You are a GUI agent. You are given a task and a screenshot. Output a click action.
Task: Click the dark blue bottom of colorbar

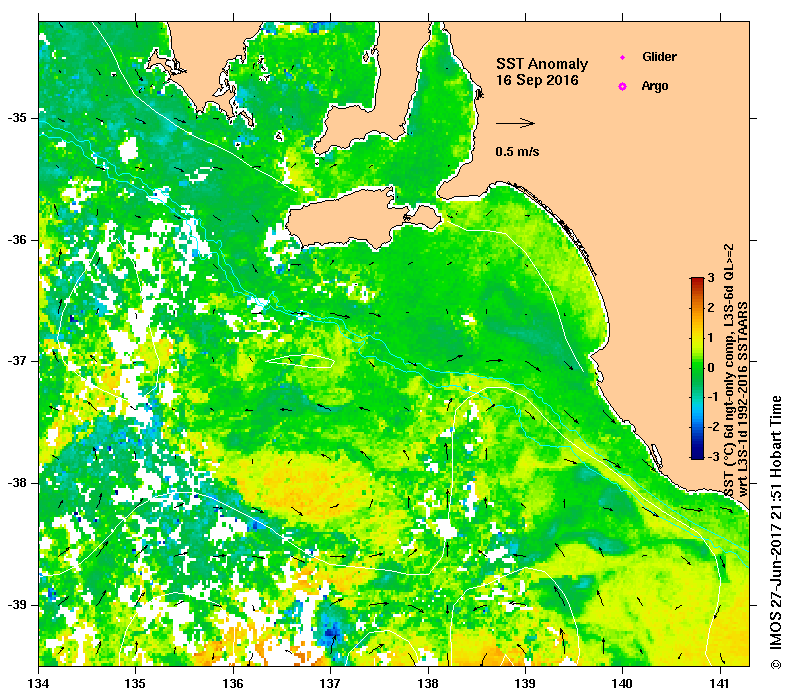(x=697, y=455)
